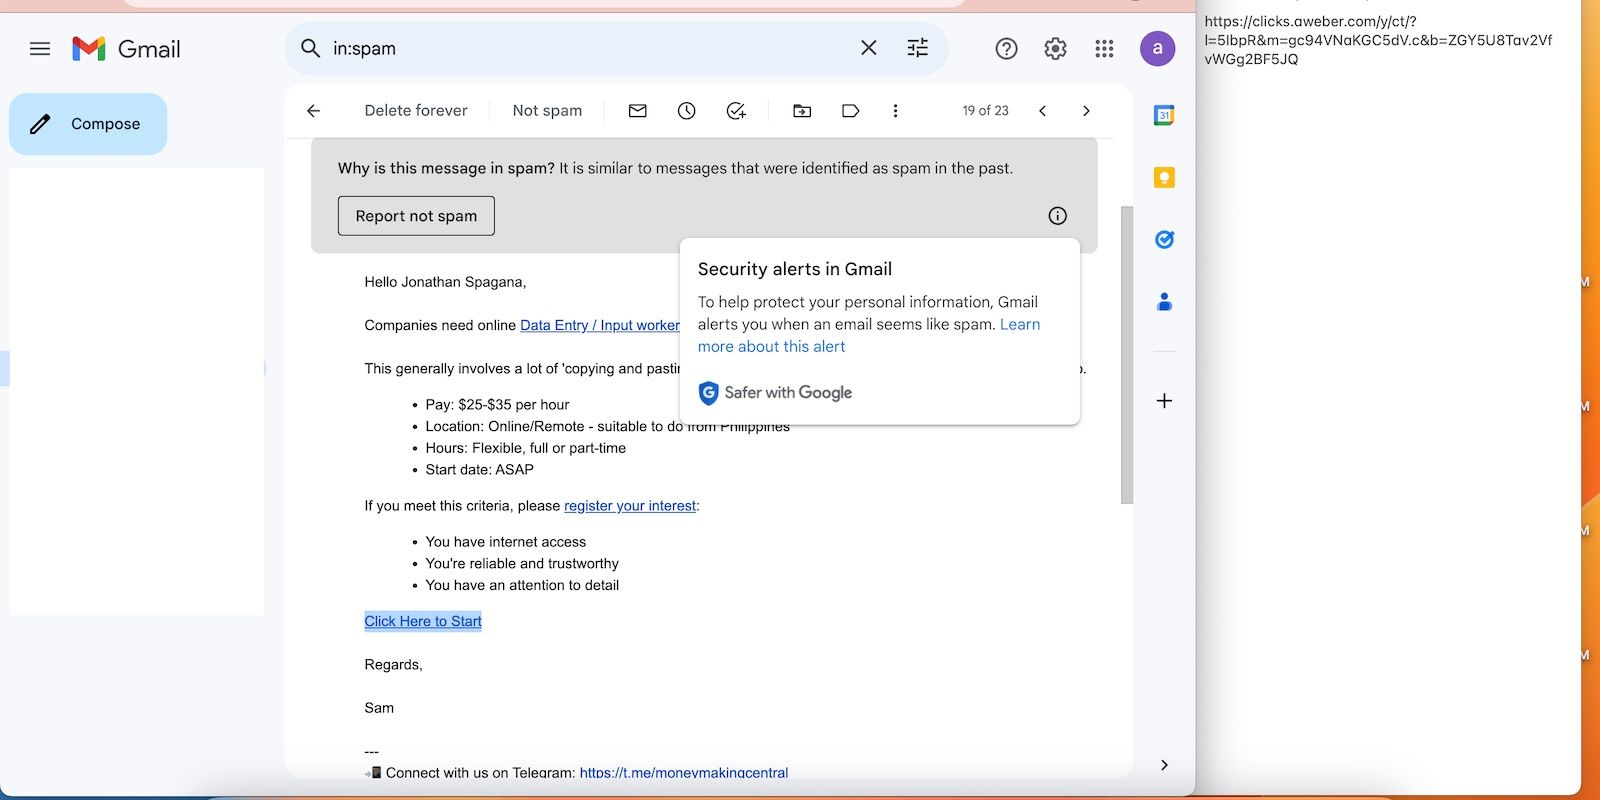The height and width of the screenshot is (800, 1600).
Task: Snooze this email
Action: point(686,111)
